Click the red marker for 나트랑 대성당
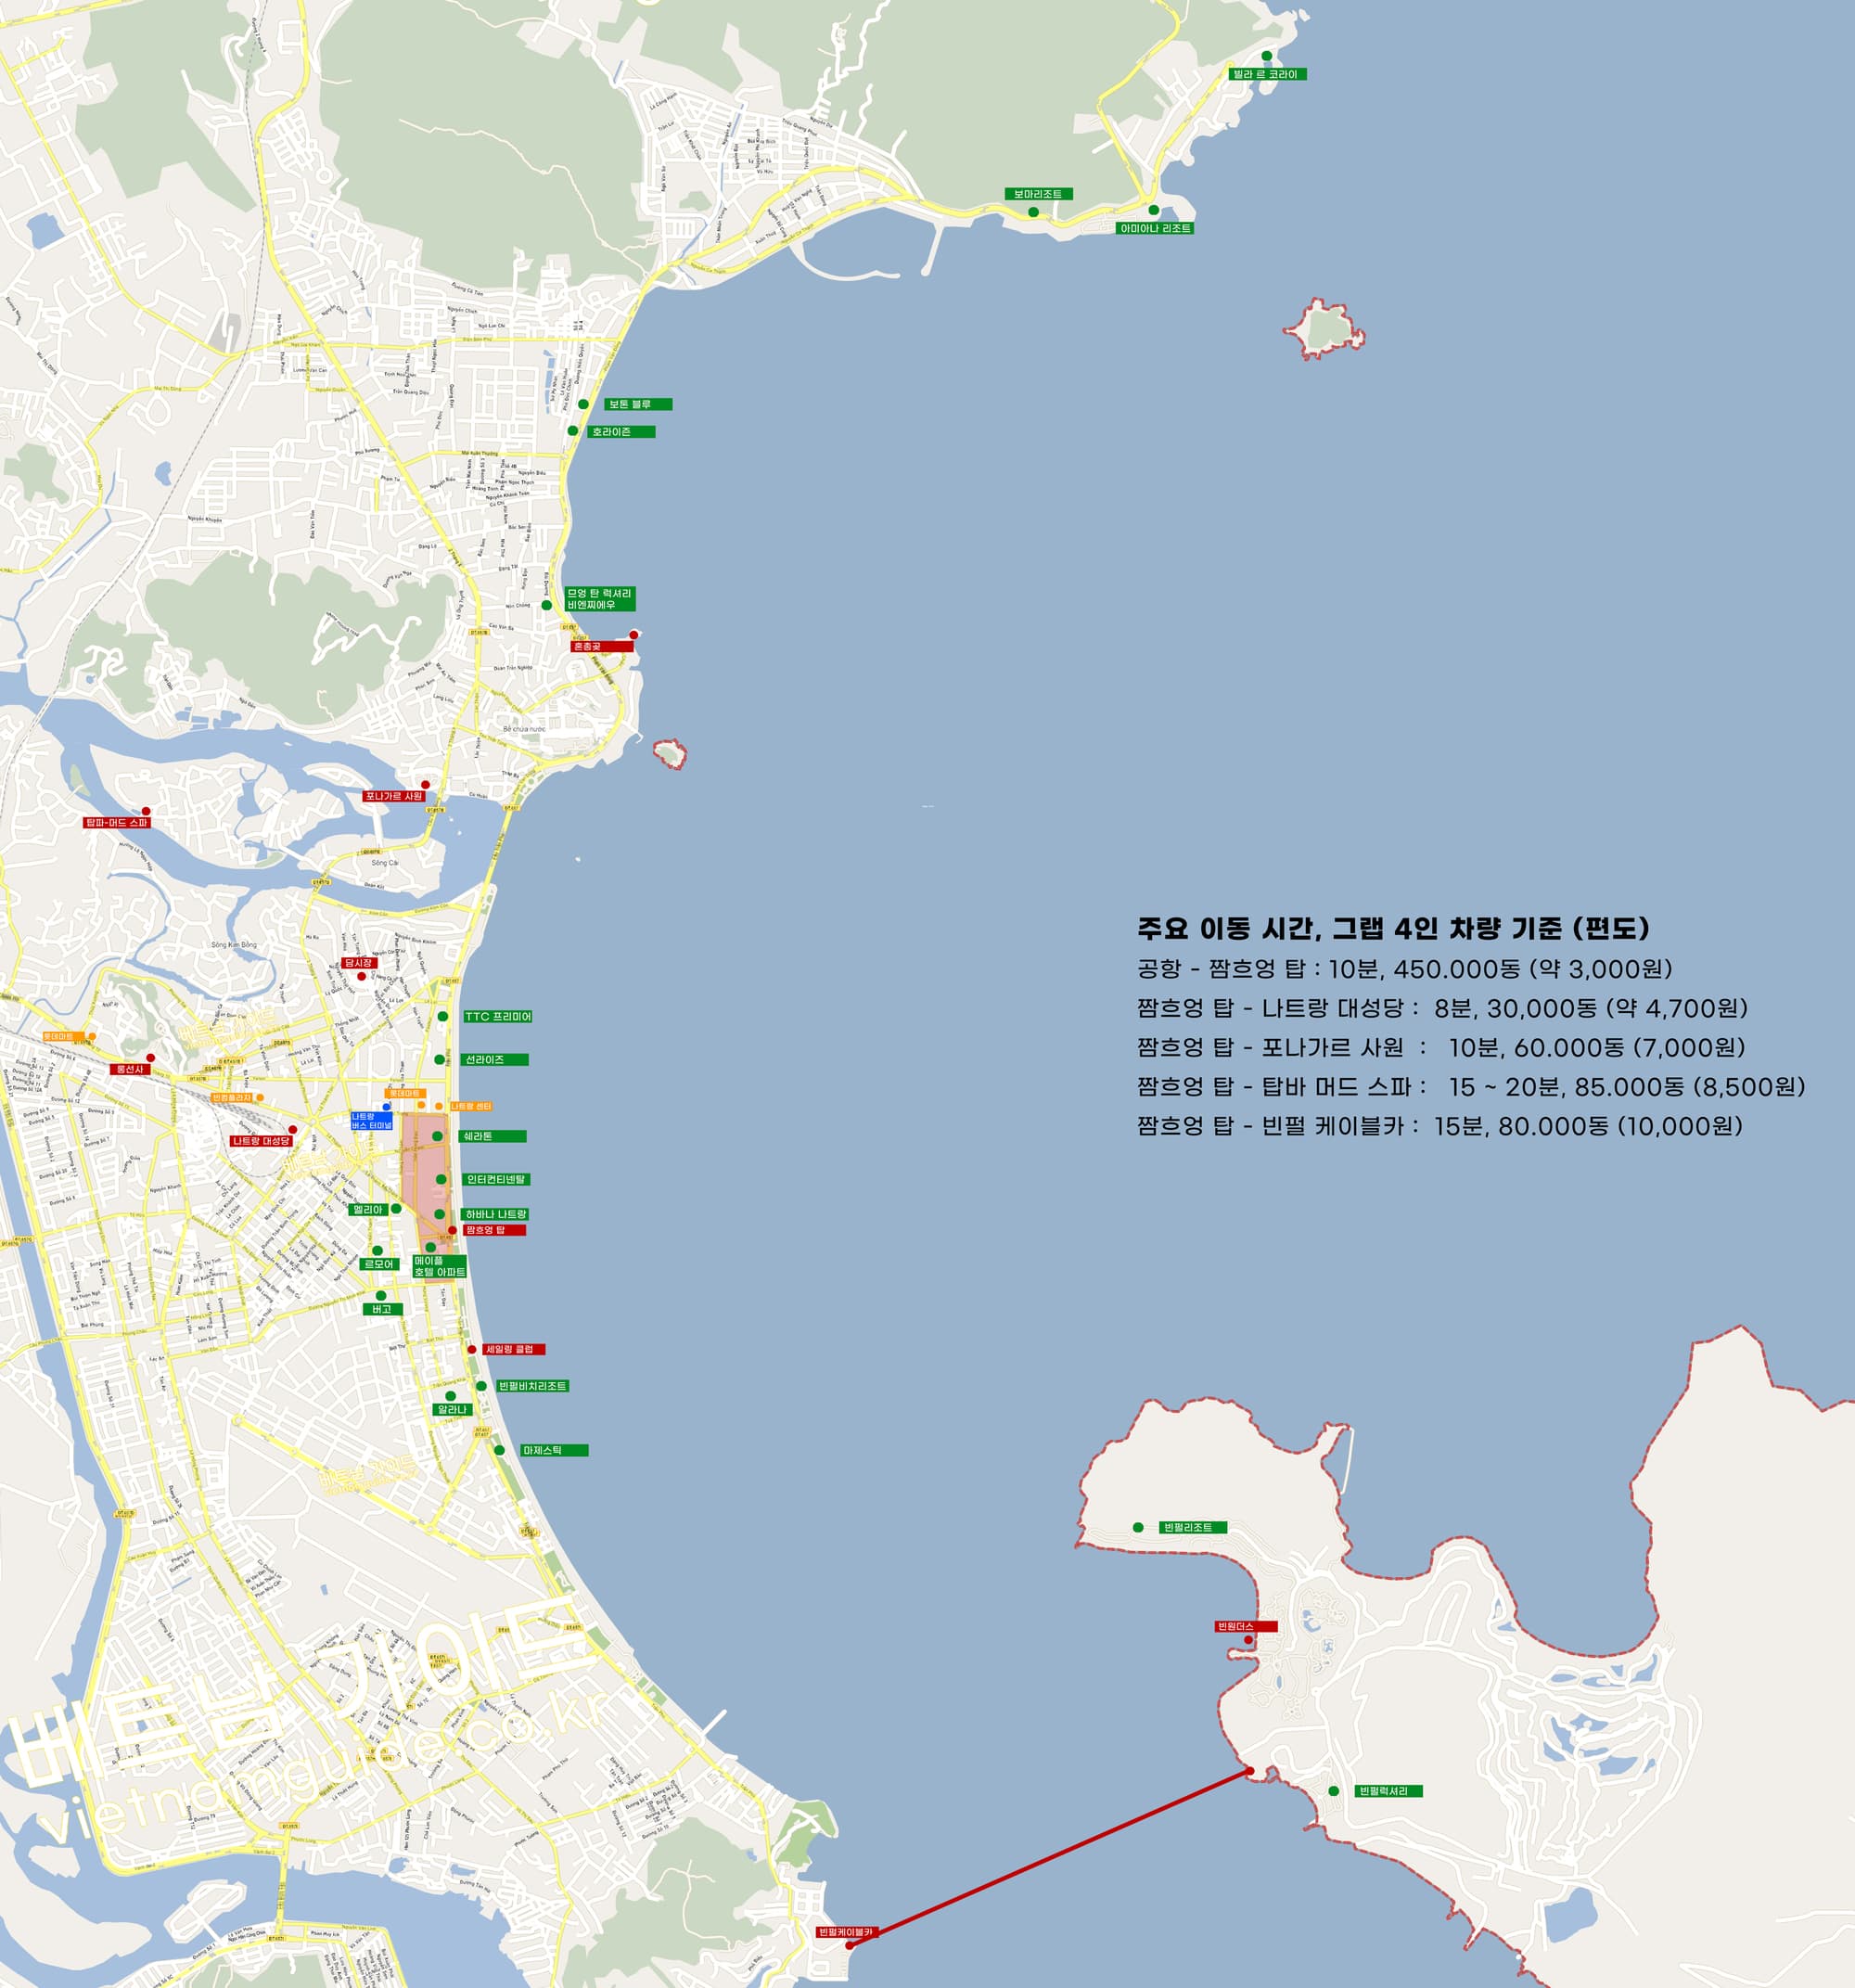 click(x=292, y=1129)
